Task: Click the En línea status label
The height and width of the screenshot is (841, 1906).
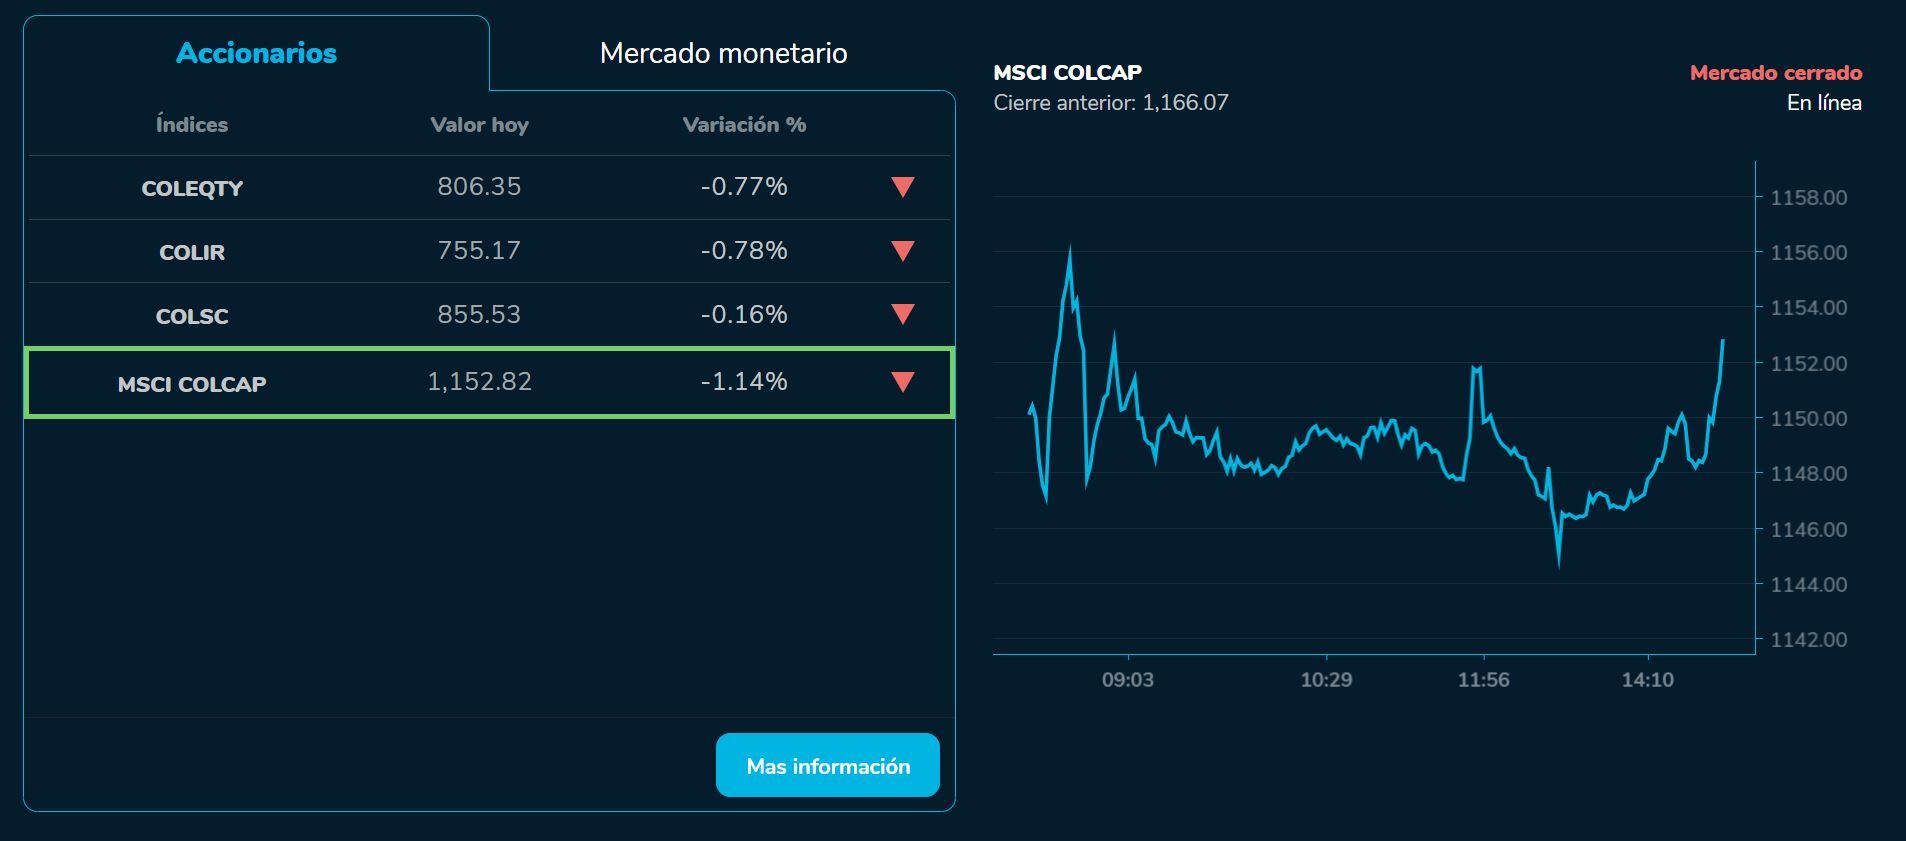Action: 1824,103
